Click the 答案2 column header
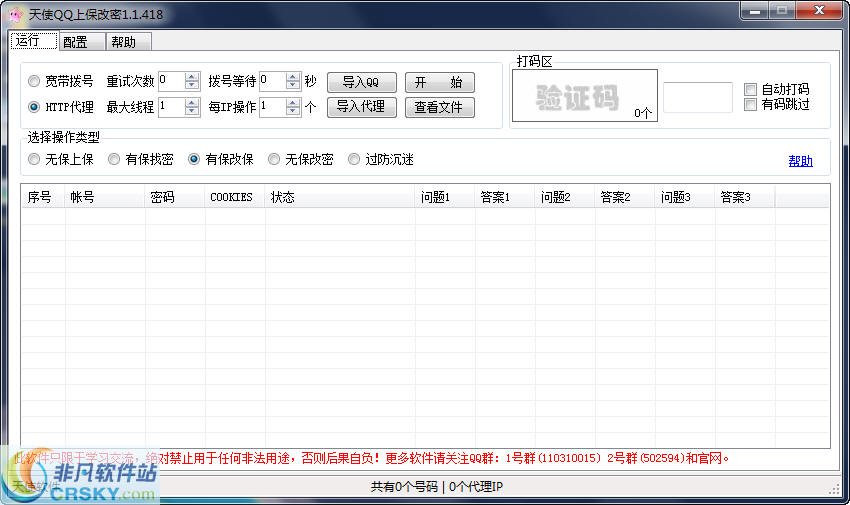850x505 pixels. coord(626,197)
